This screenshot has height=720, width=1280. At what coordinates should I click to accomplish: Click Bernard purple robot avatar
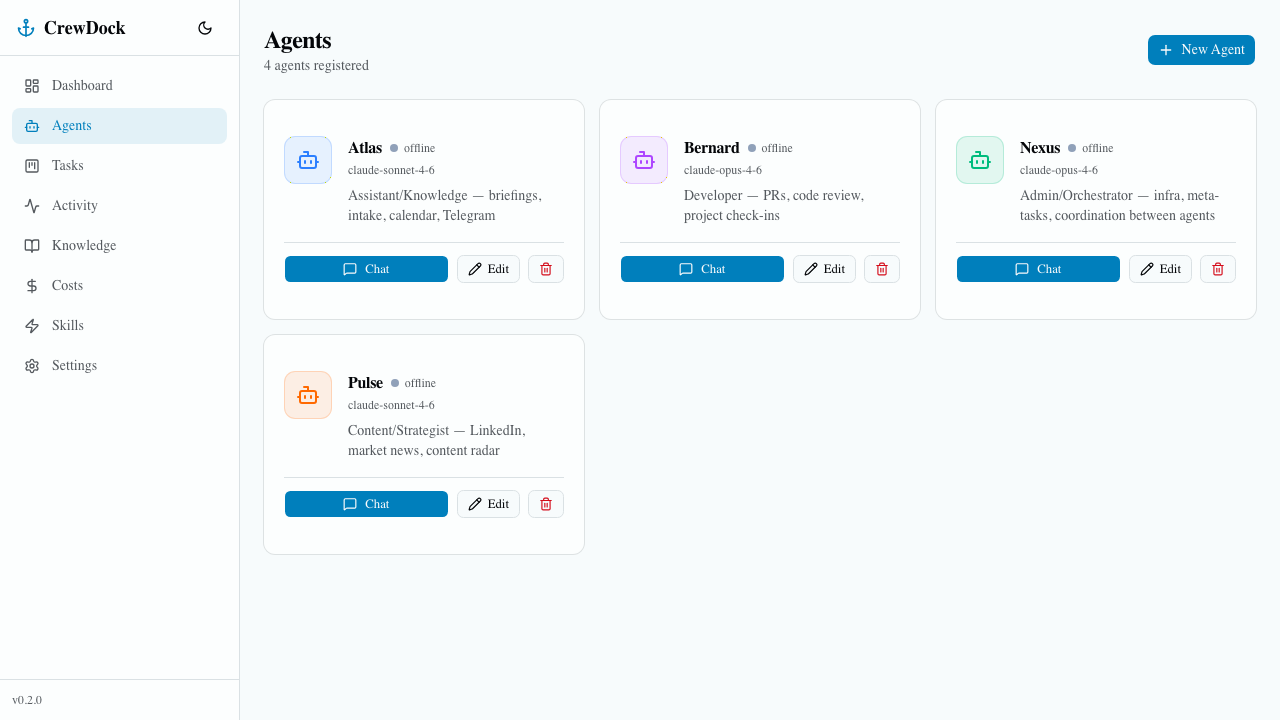(x=644, y=160)
